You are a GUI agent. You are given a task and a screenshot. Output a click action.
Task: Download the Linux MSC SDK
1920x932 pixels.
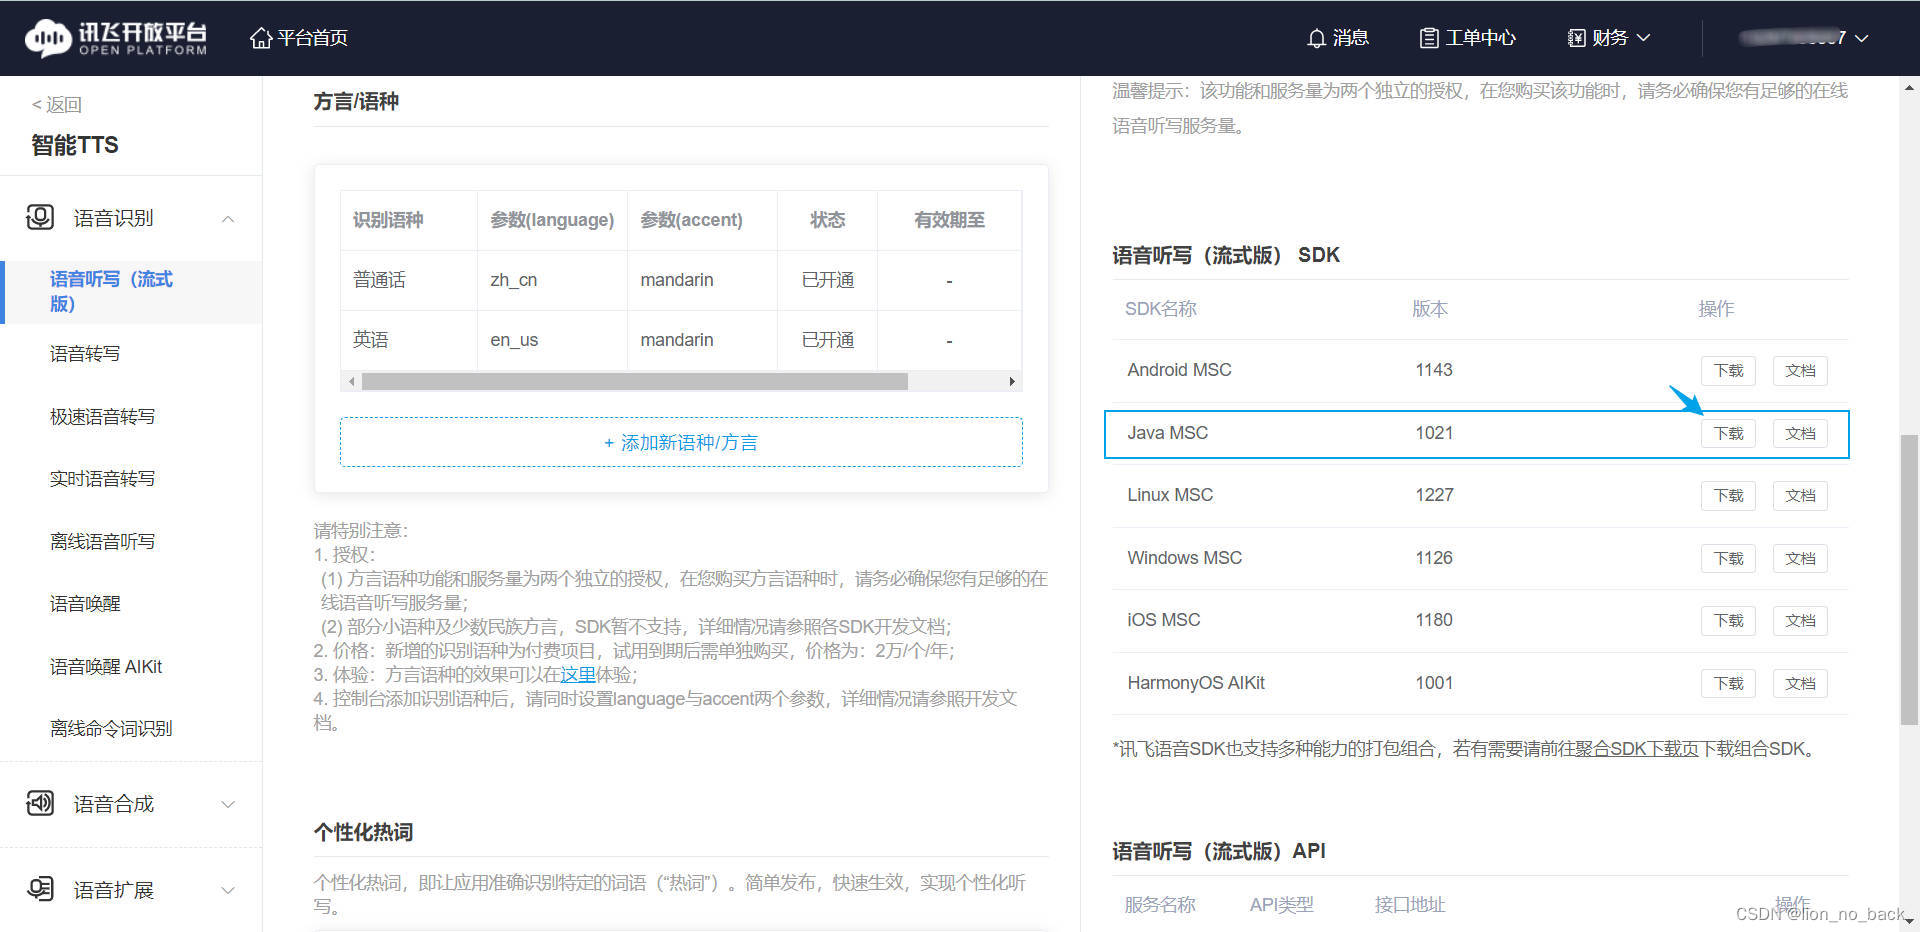(x=1728, y=496)
